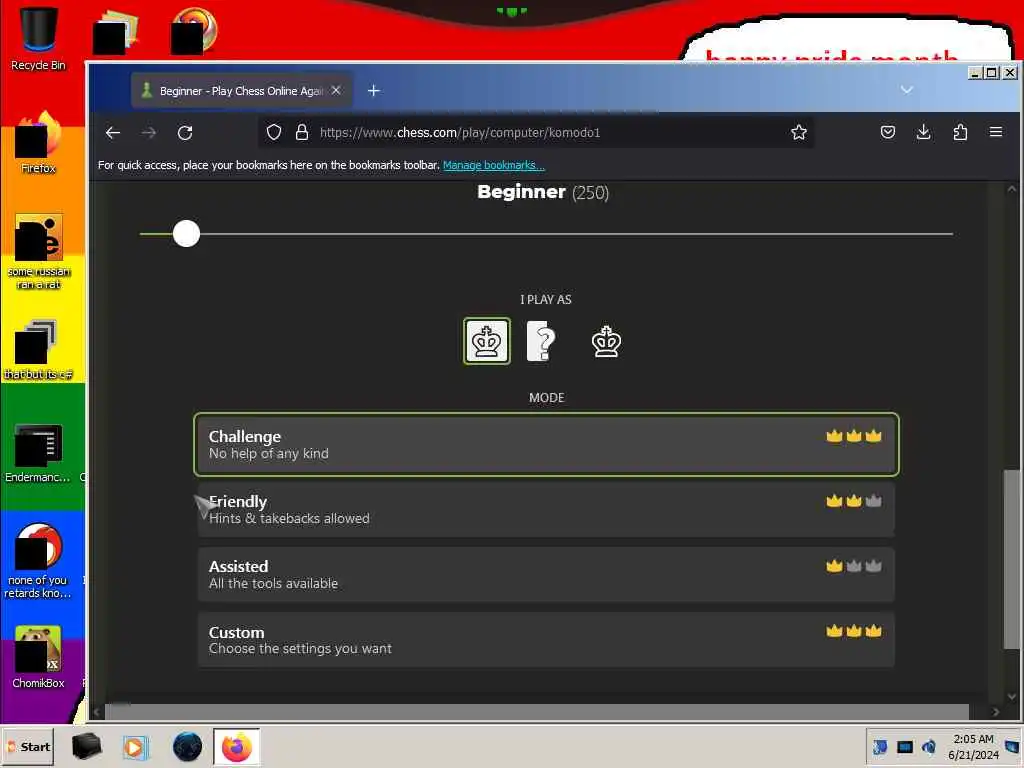Go back with the browser back arrow

pos(113,133)
